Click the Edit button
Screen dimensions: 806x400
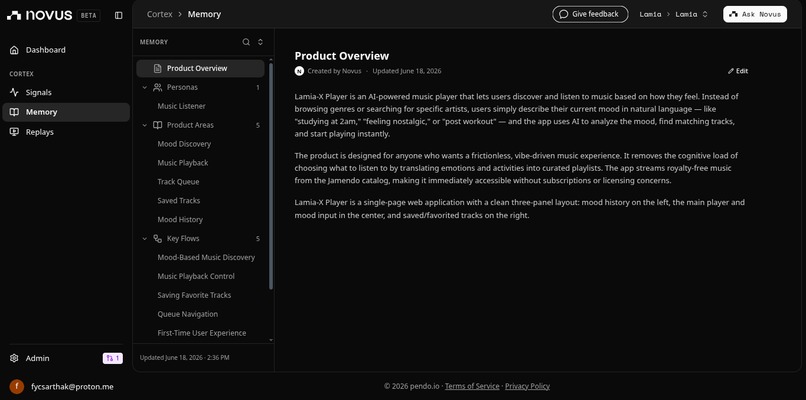coord(738,71)
